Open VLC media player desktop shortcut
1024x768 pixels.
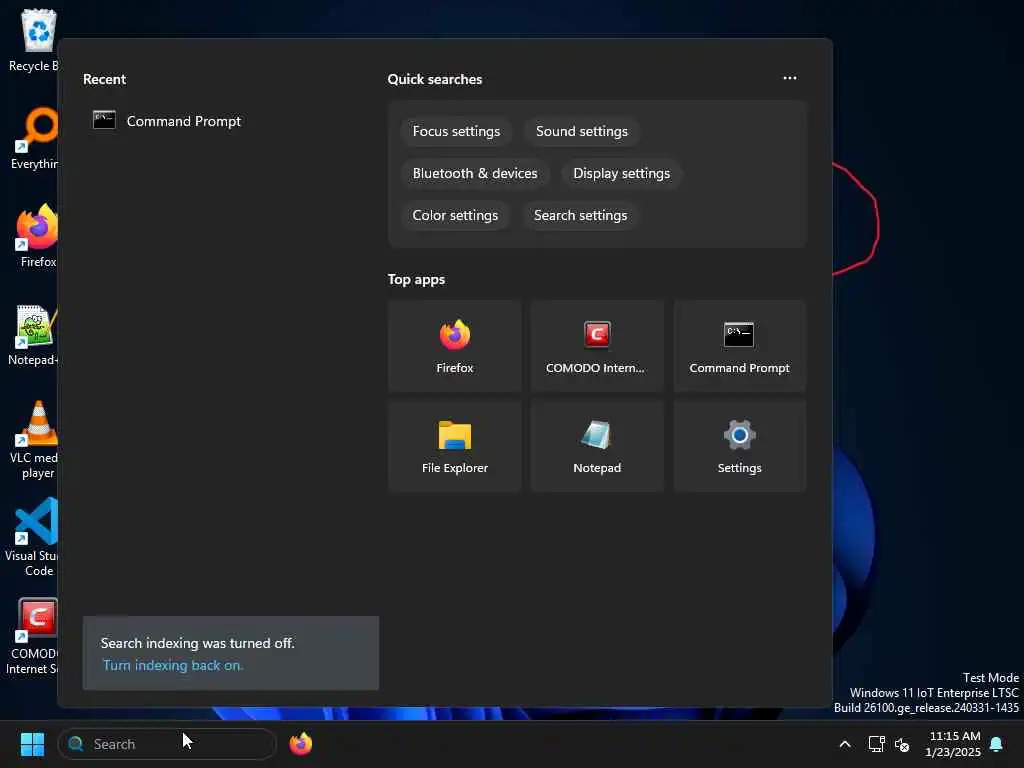pyautogui.click(x=34, y=440)
